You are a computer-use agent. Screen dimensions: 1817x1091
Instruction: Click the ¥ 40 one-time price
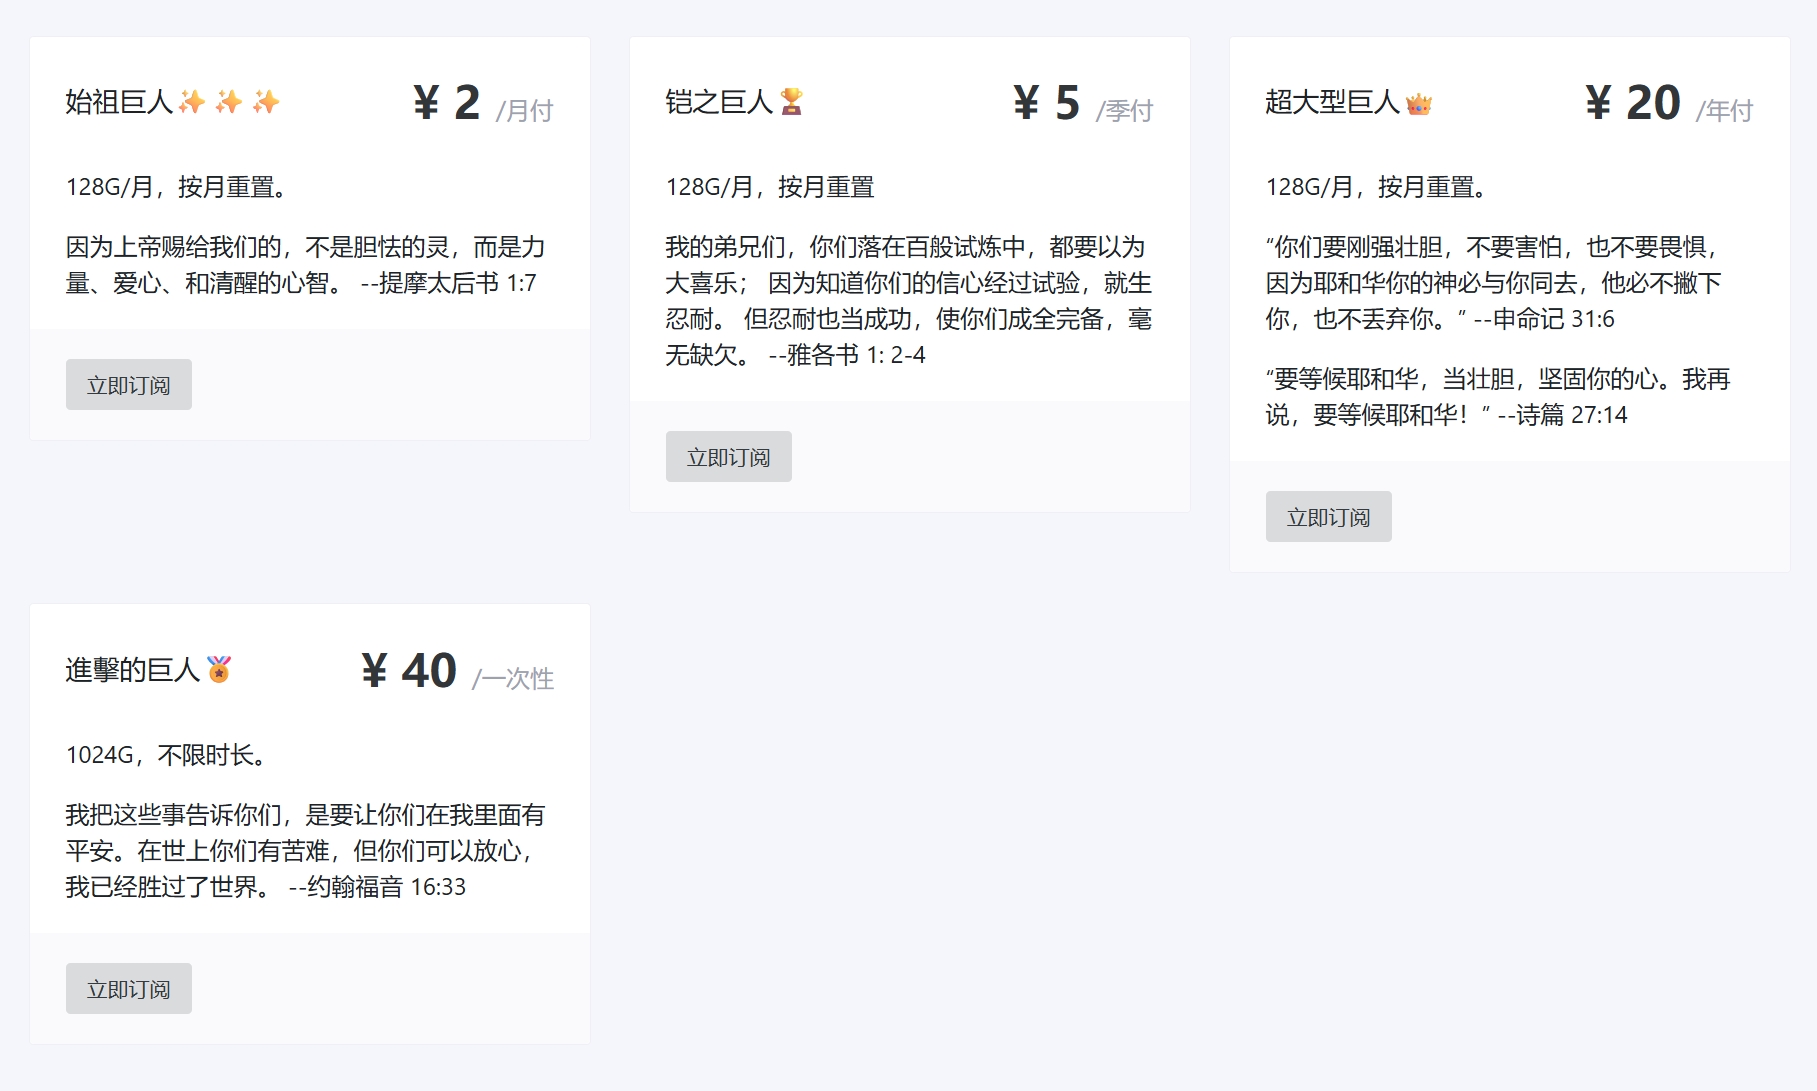409,671
